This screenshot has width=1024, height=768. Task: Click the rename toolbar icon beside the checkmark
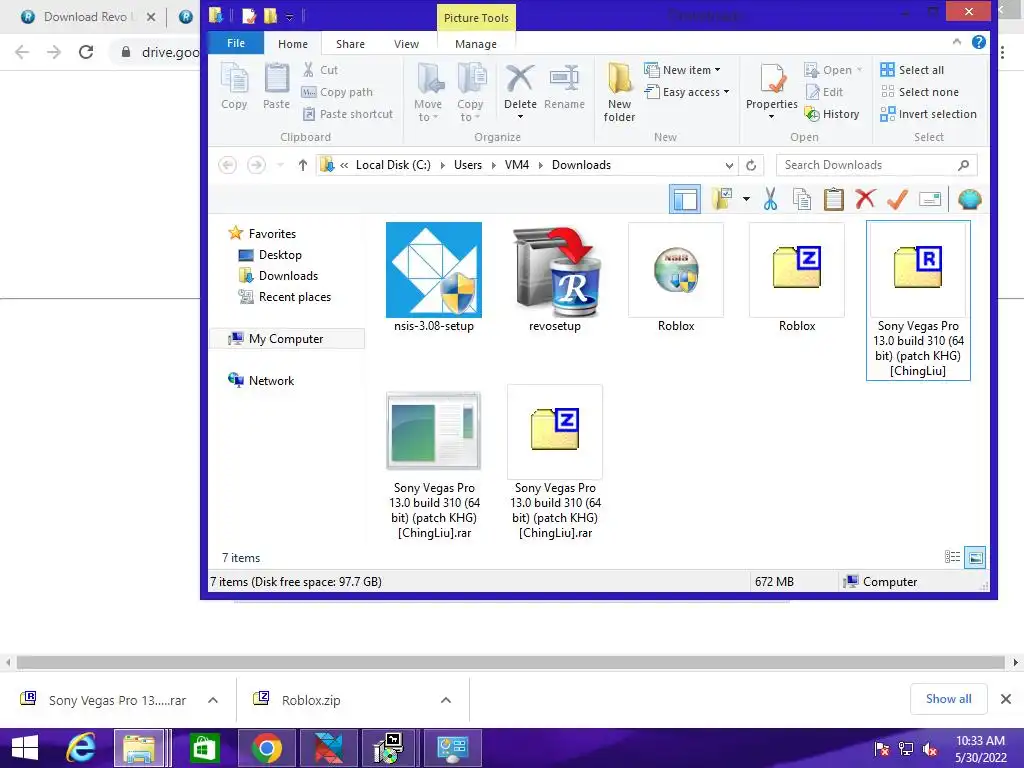point(929,199)
